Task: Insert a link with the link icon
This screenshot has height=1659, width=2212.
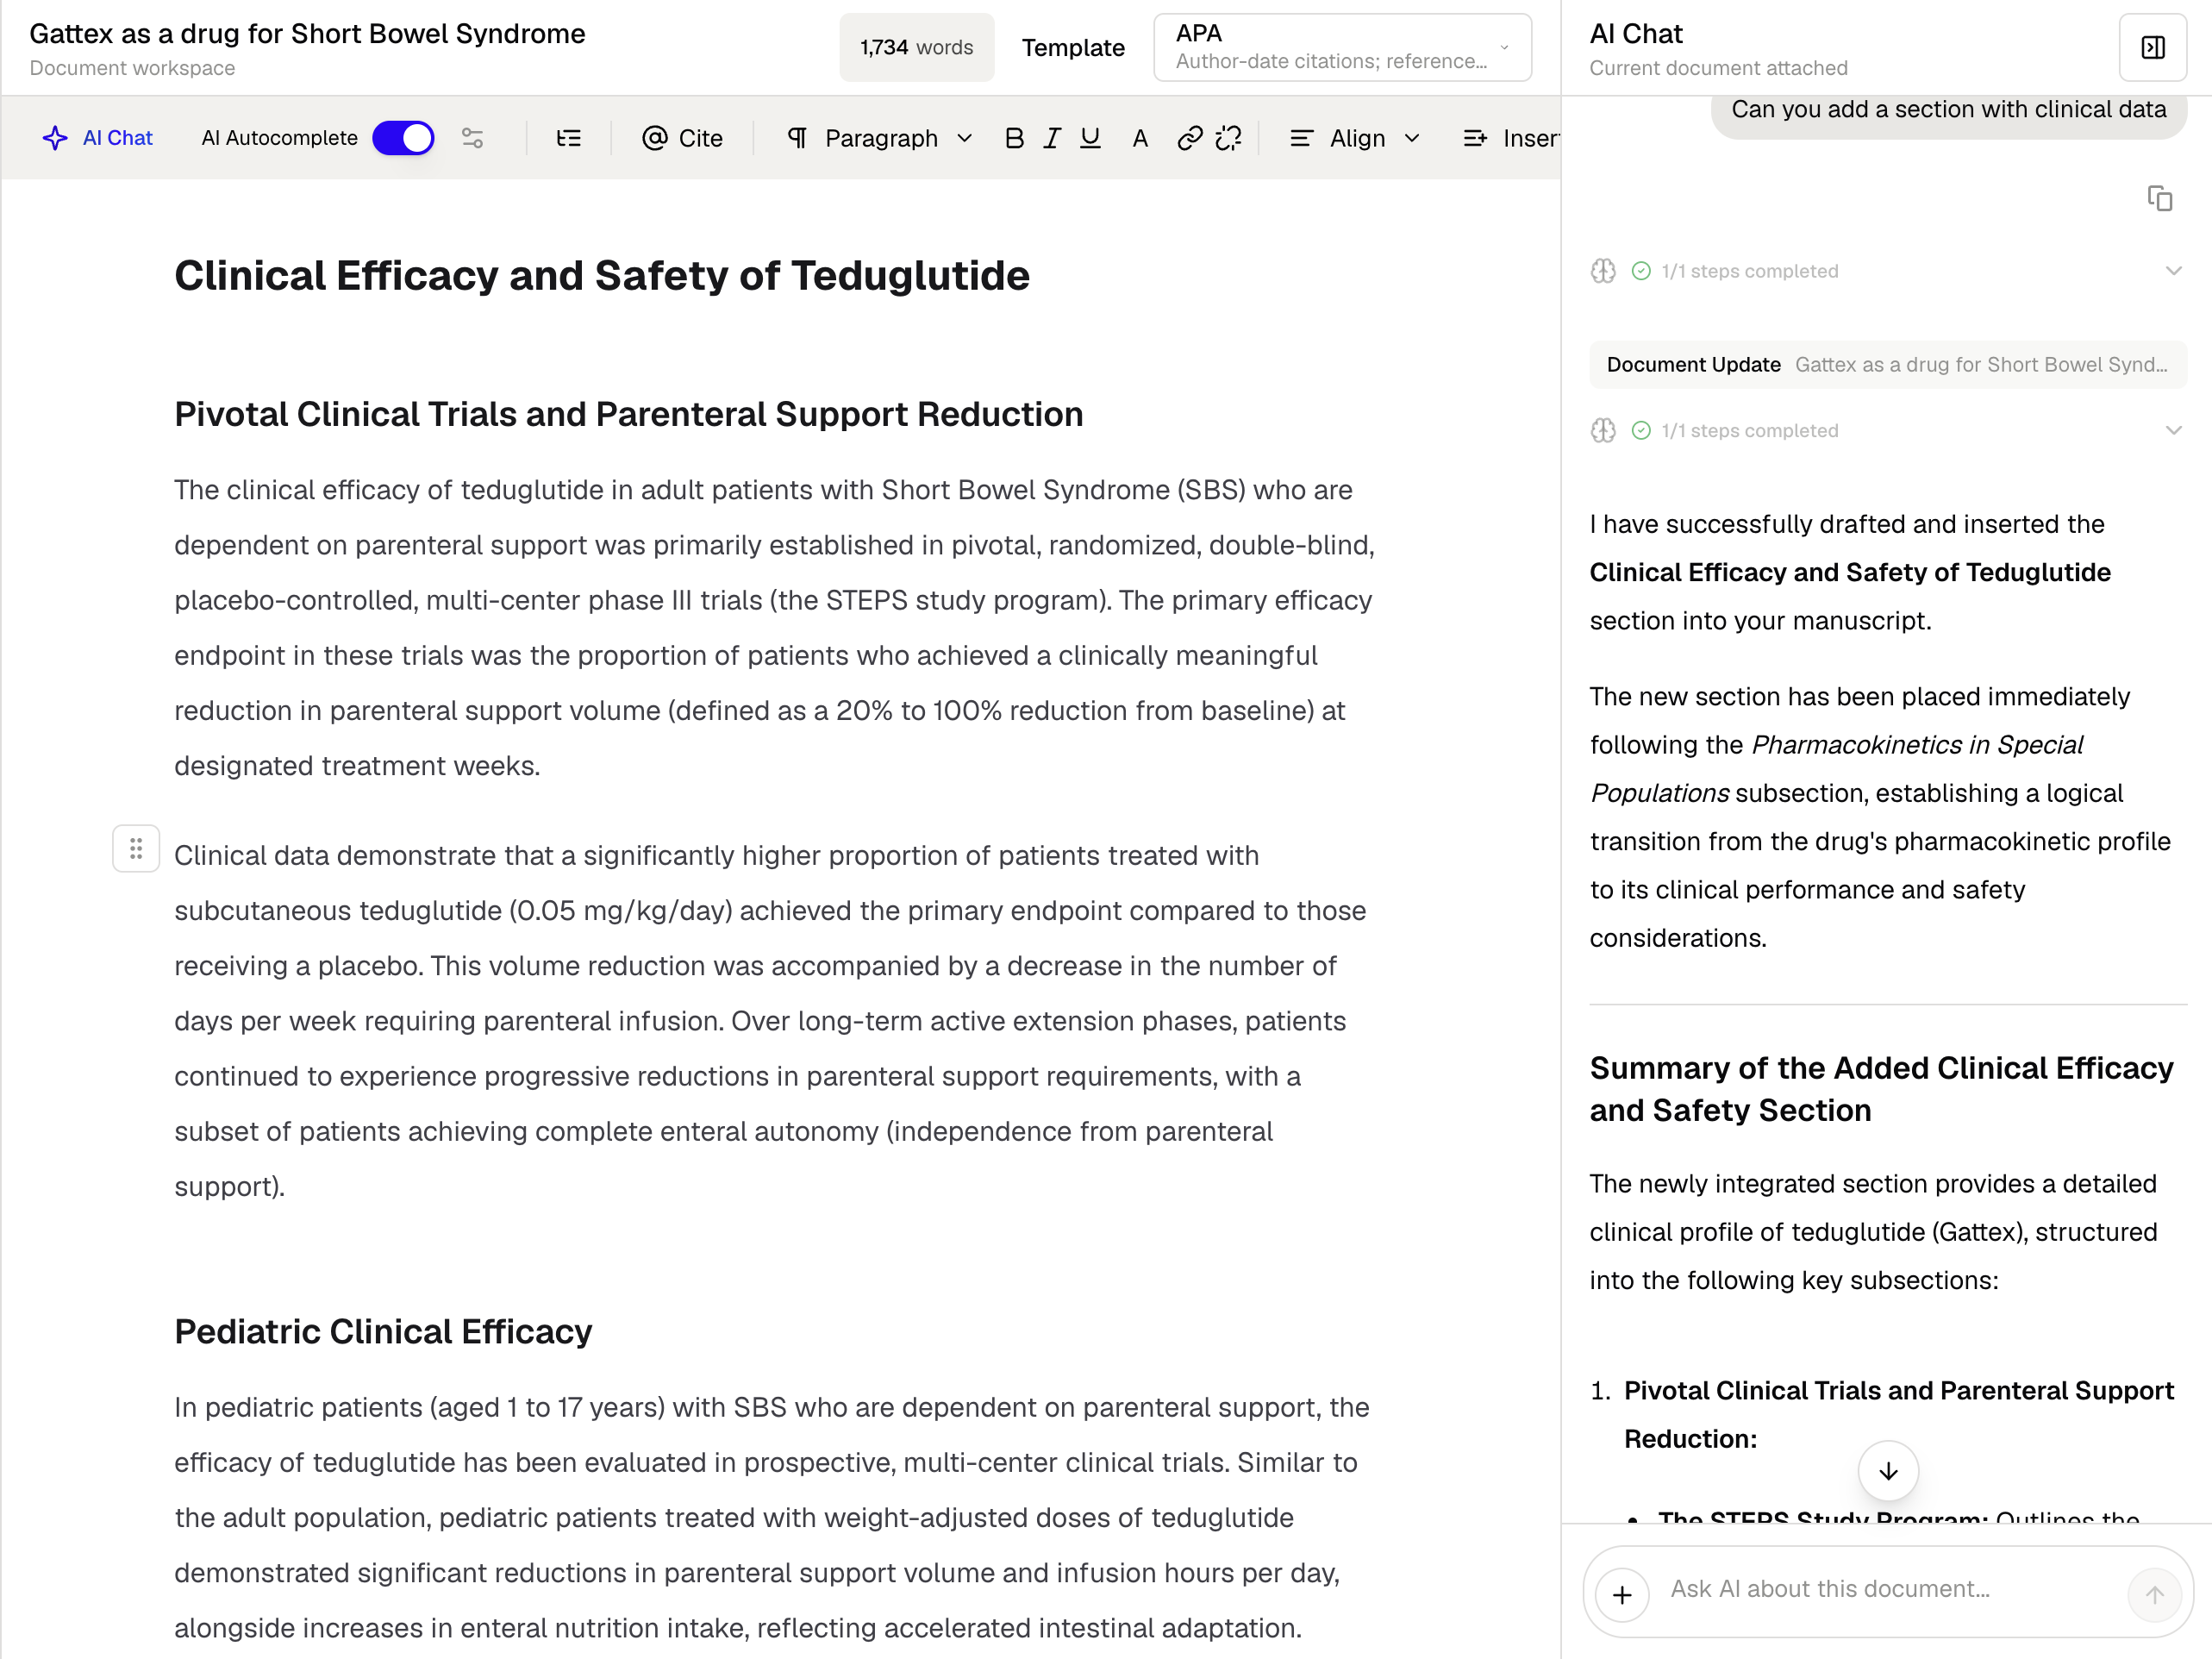Action: click(1189, 138)
